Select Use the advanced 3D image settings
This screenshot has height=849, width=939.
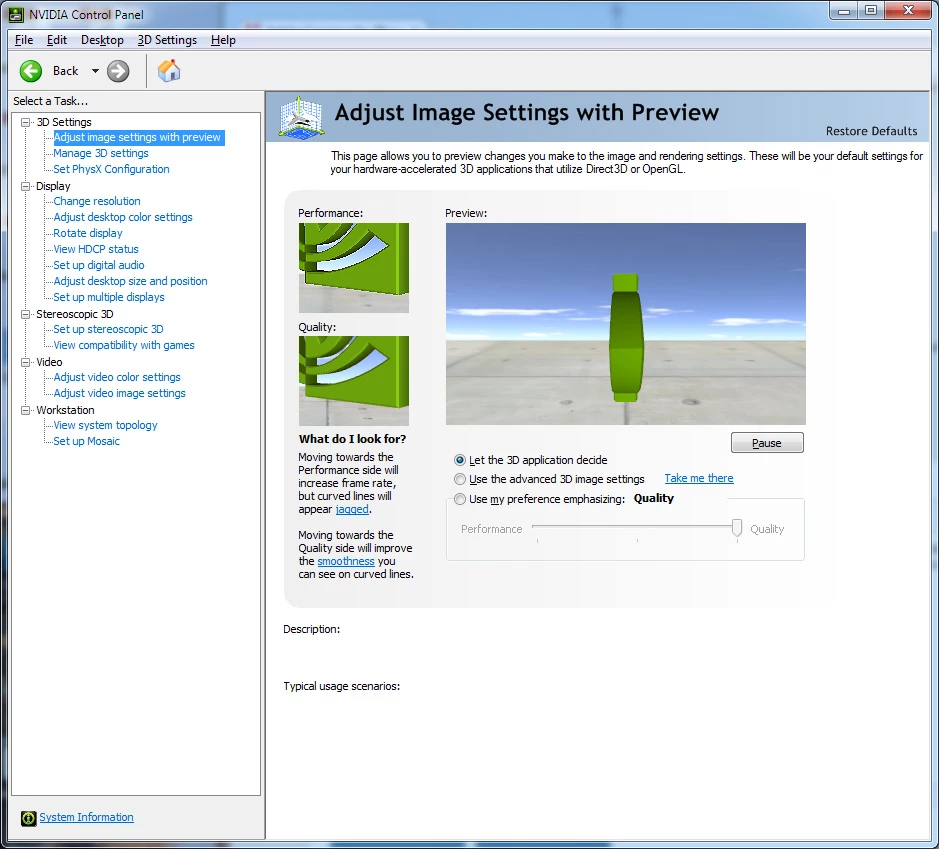[460, 479]
